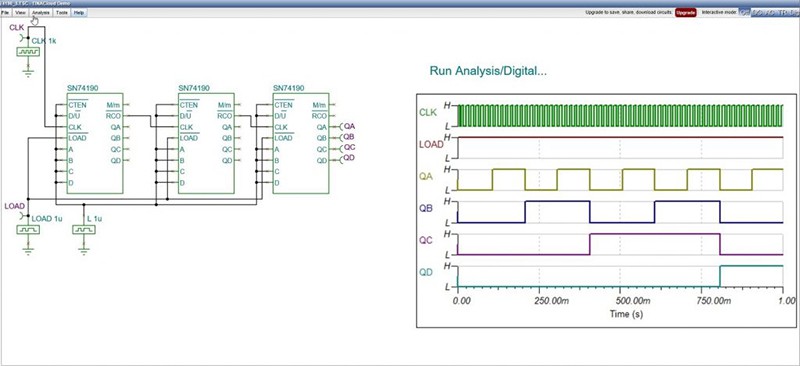
Task: Set interactive mode to Off
Action: coord(745,12)
